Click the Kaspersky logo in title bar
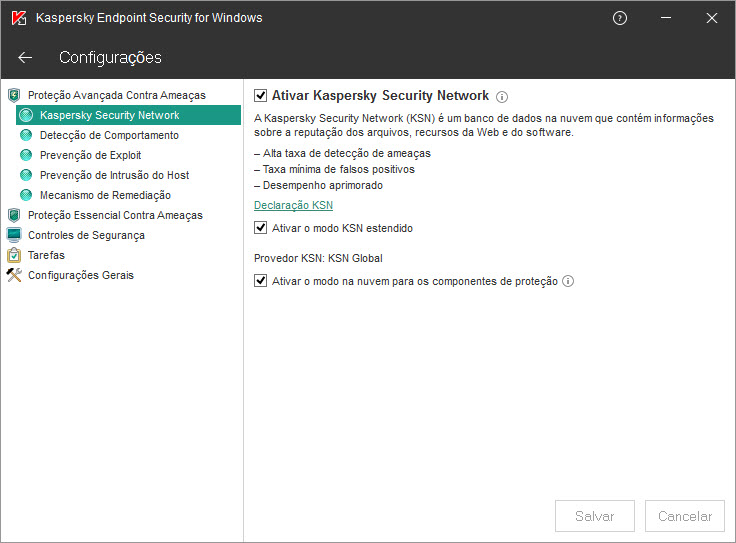Viewport: 736px width, 543px height. [x=19, y=18]
